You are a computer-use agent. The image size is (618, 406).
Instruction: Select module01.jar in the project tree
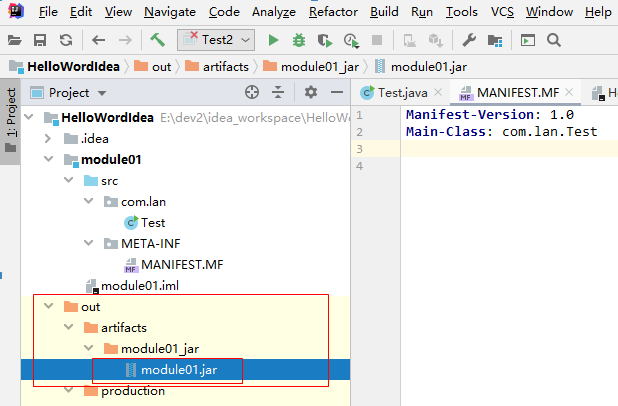coord(171,370)
